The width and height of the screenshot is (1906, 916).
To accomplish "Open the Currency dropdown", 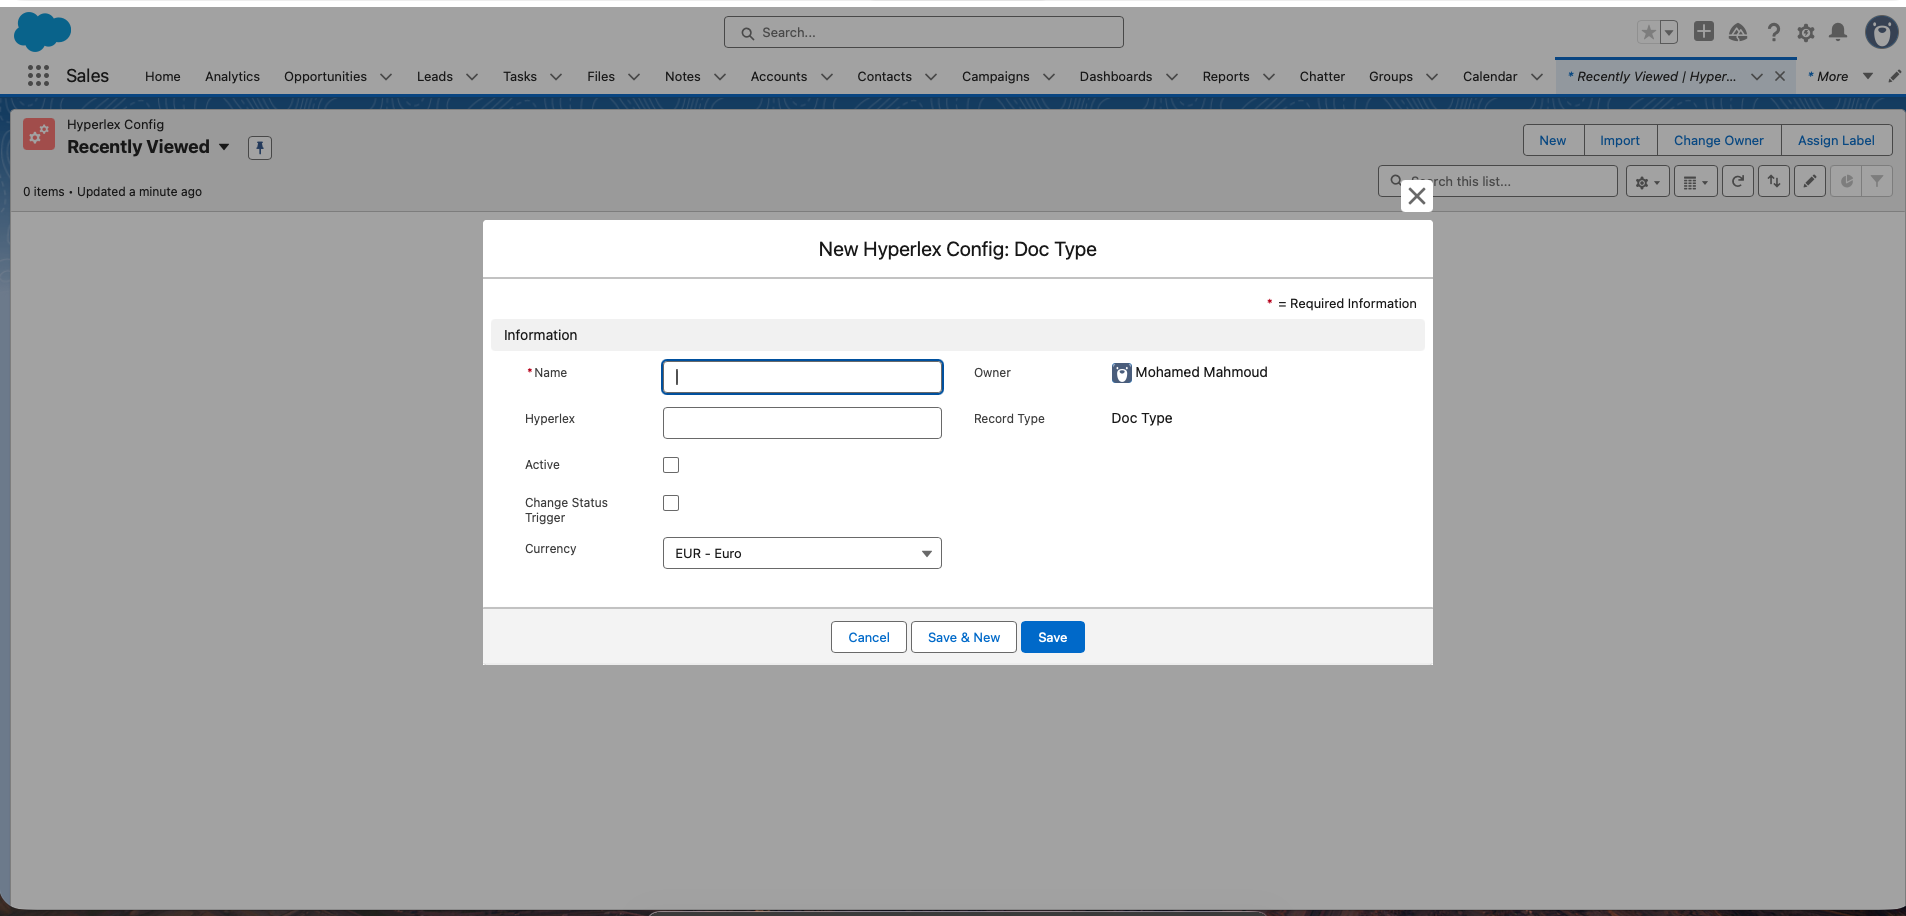I will [x=802, y=553].
